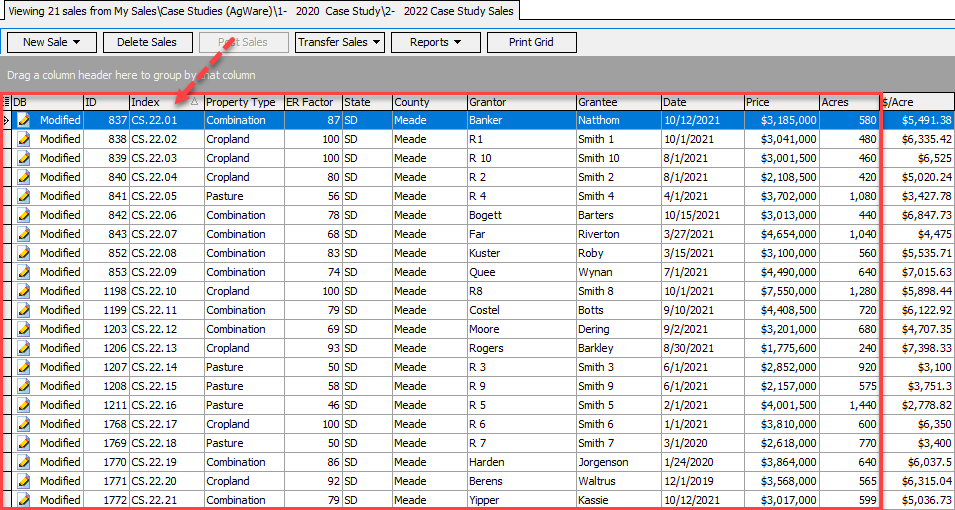Viewport: 955px width, 510px height.
Task: Click the pencil icon for row ID 1772
Action: [24, 500]
